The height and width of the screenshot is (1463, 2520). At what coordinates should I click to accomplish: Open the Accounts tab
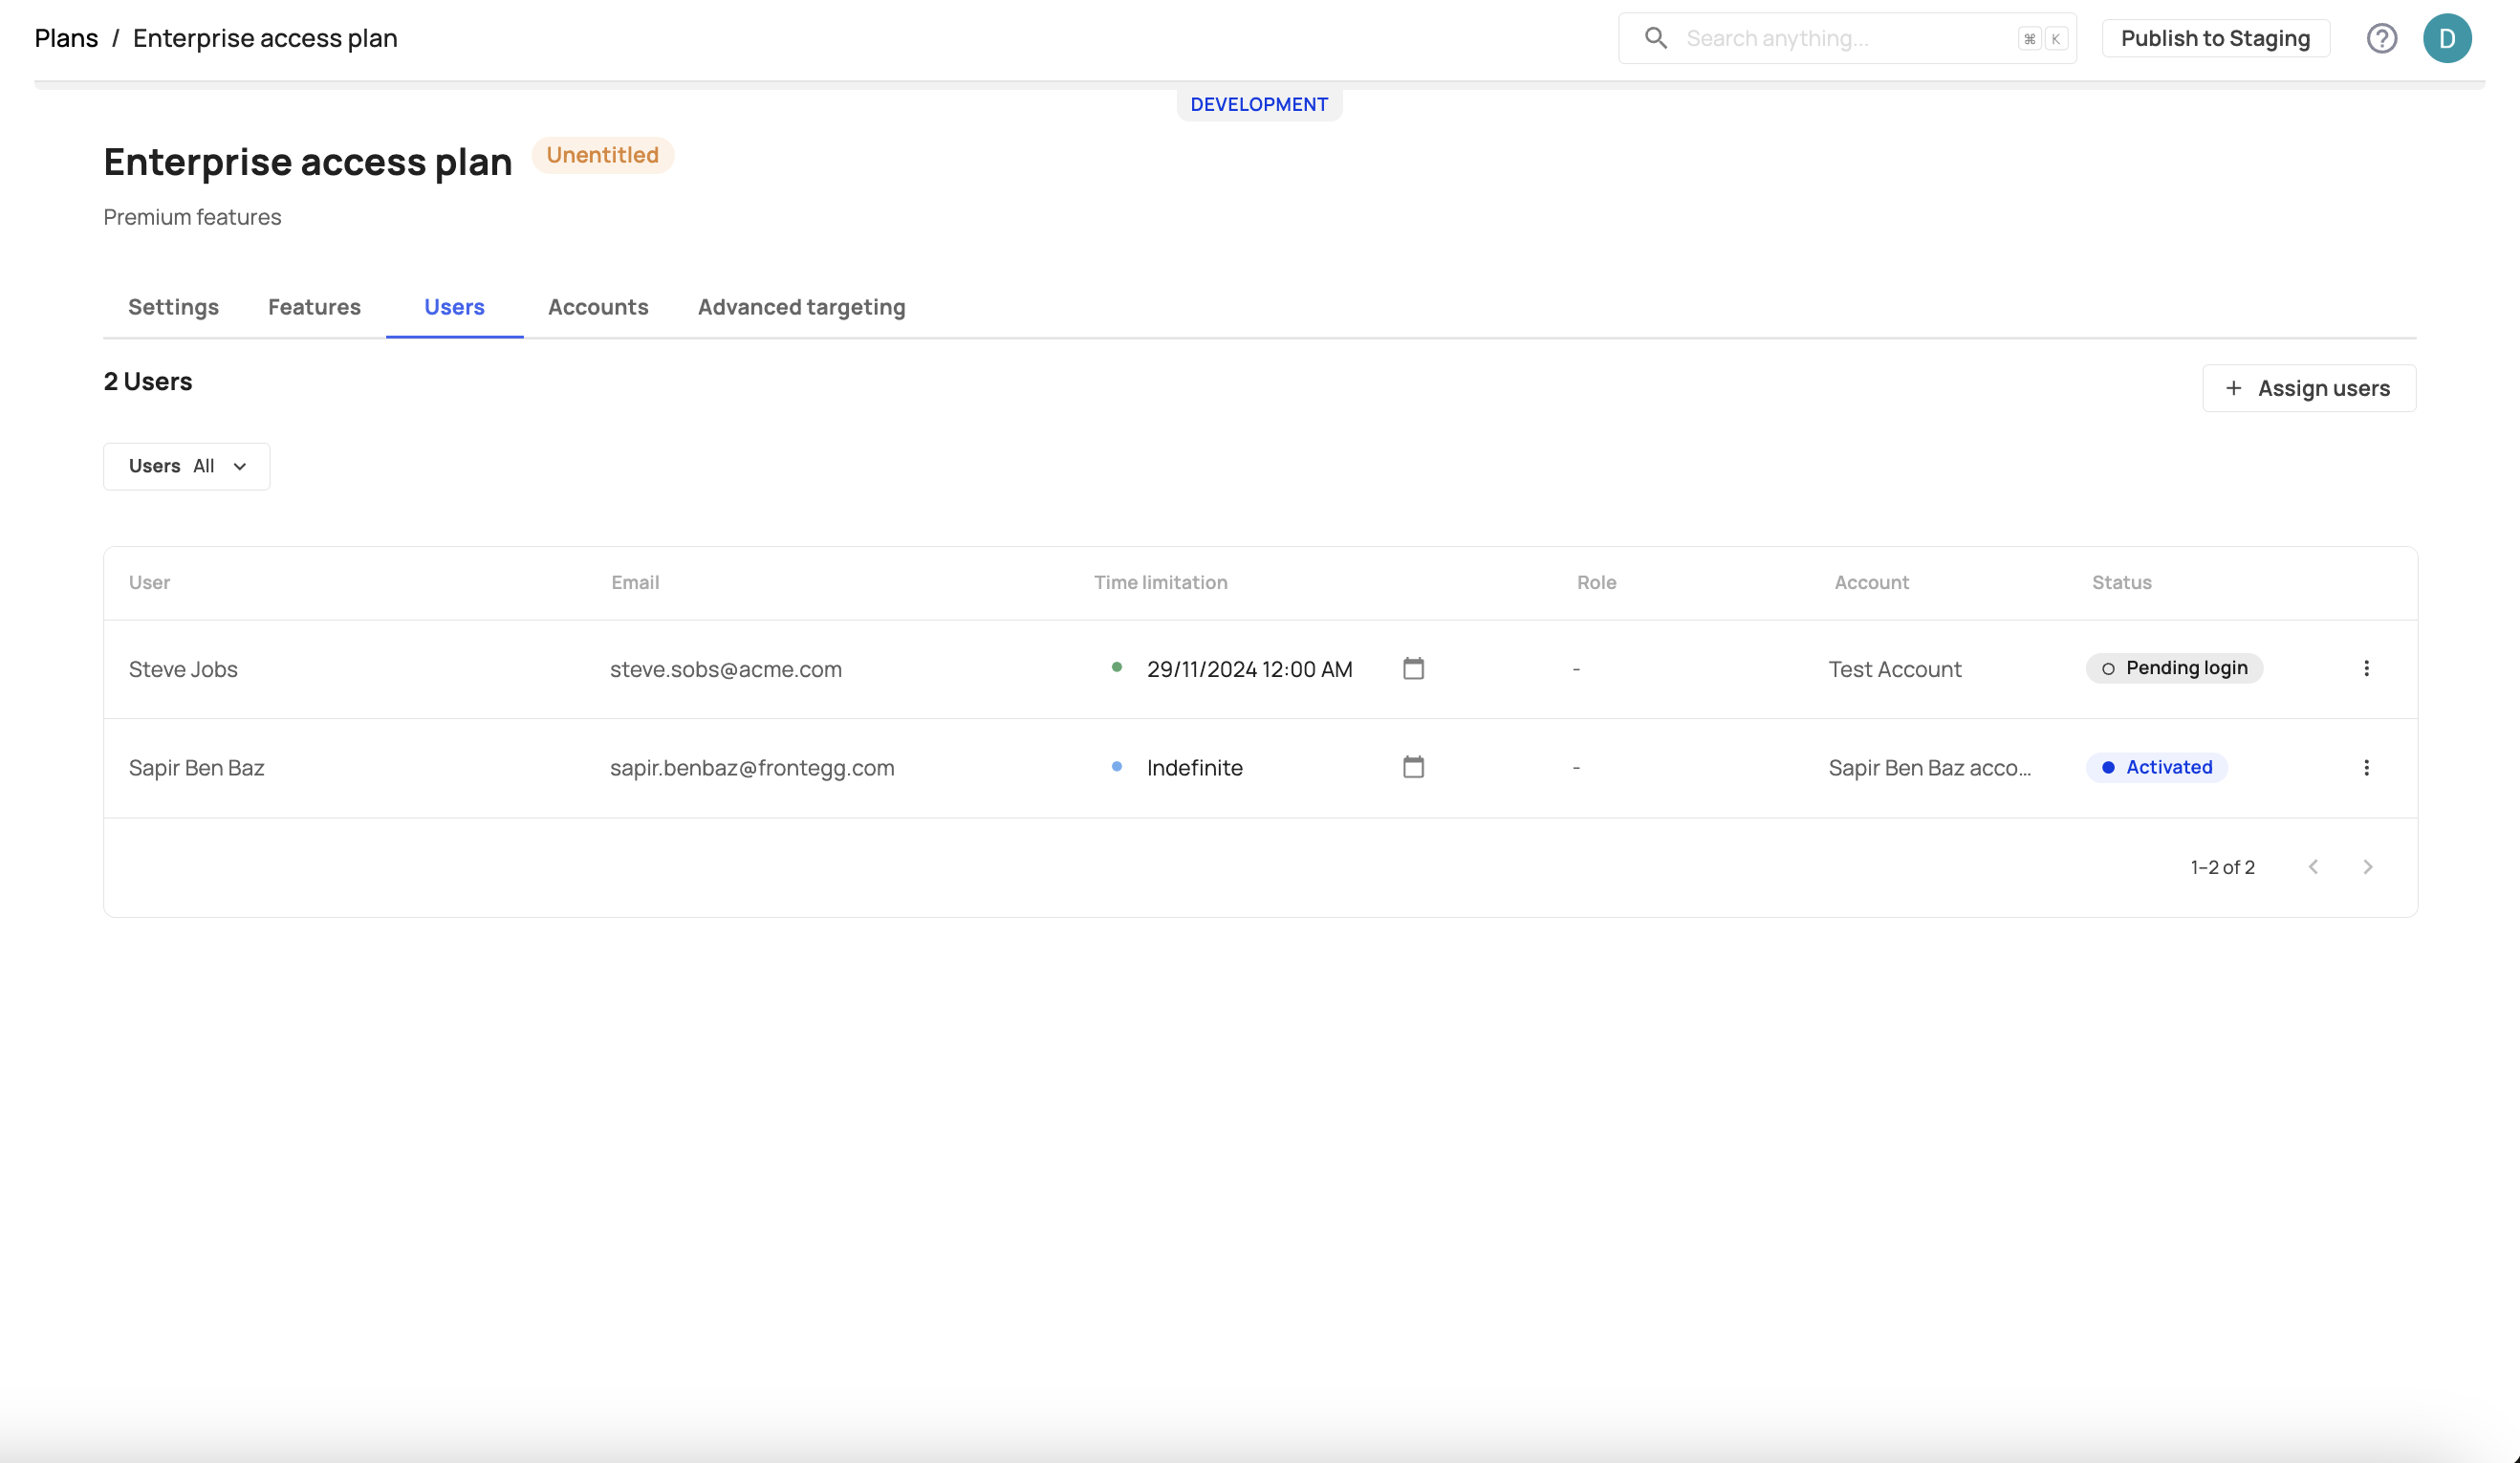598,307
